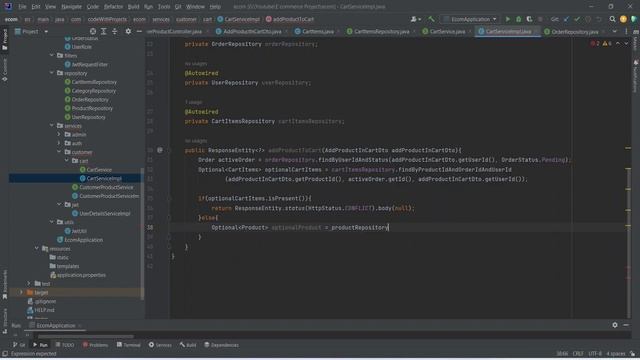Start debugging with the green bug icon
This screenshot has height=360, width=640.
[518, 19]
